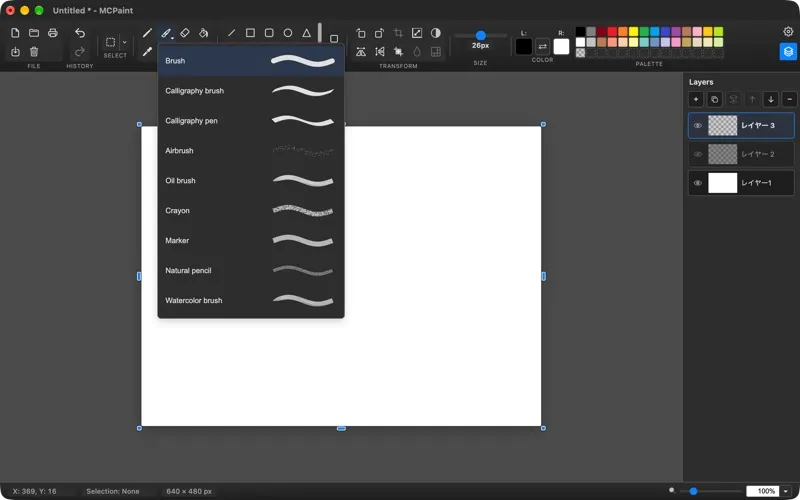
Task: Click the left (L) black color swatch
Action: pyautogui.click(x=524, y=46)
